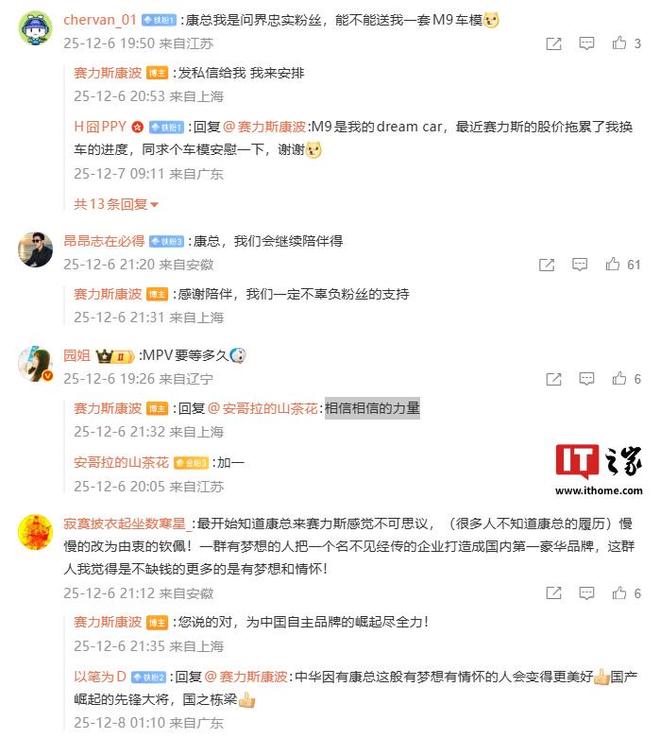
Task: Open reply box for 昂昂志在必得's comment
Action: (580, 265)
